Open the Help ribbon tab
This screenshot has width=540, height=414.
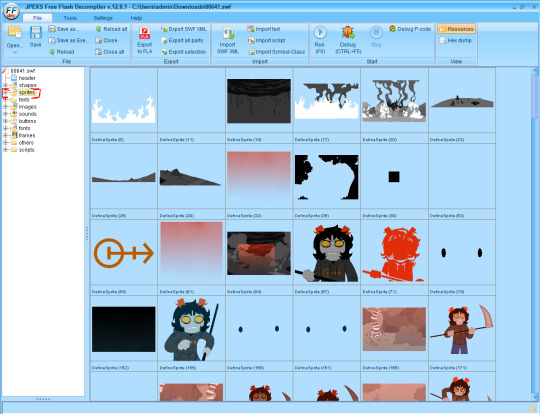pos(136,18)
